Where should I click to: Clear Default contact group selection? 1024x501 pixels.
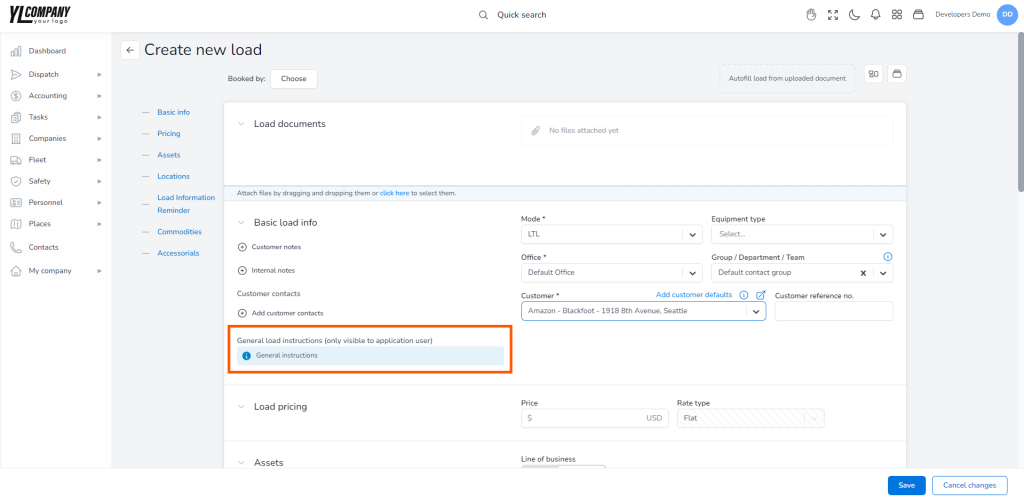863,273
